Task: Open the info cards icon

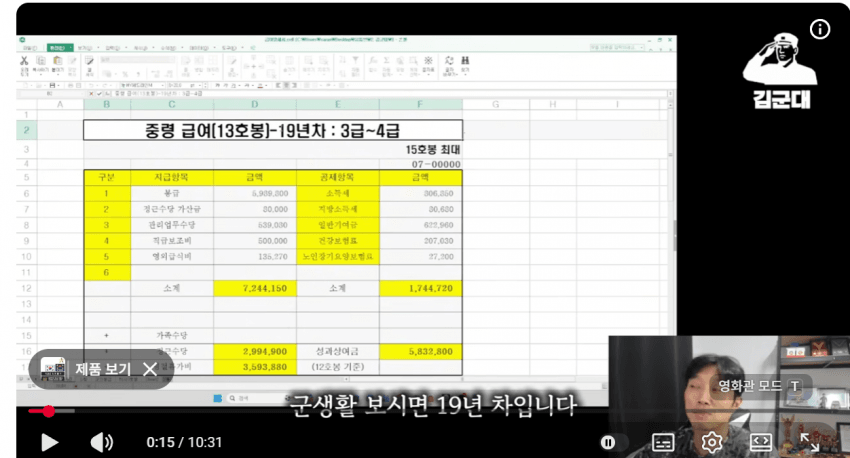Action: [x=820, y=29]
